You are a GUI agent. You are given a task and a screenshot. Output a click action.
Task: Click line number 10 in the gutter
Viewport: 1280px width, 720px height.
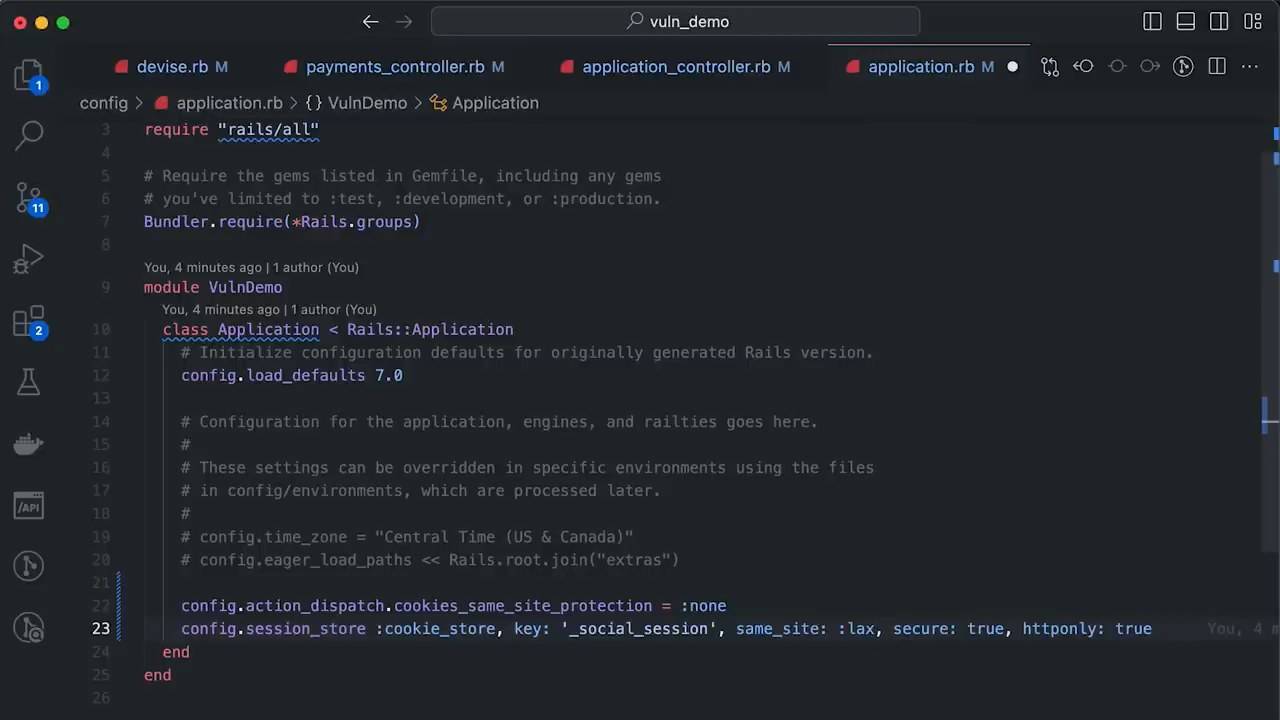click(101, 330)
